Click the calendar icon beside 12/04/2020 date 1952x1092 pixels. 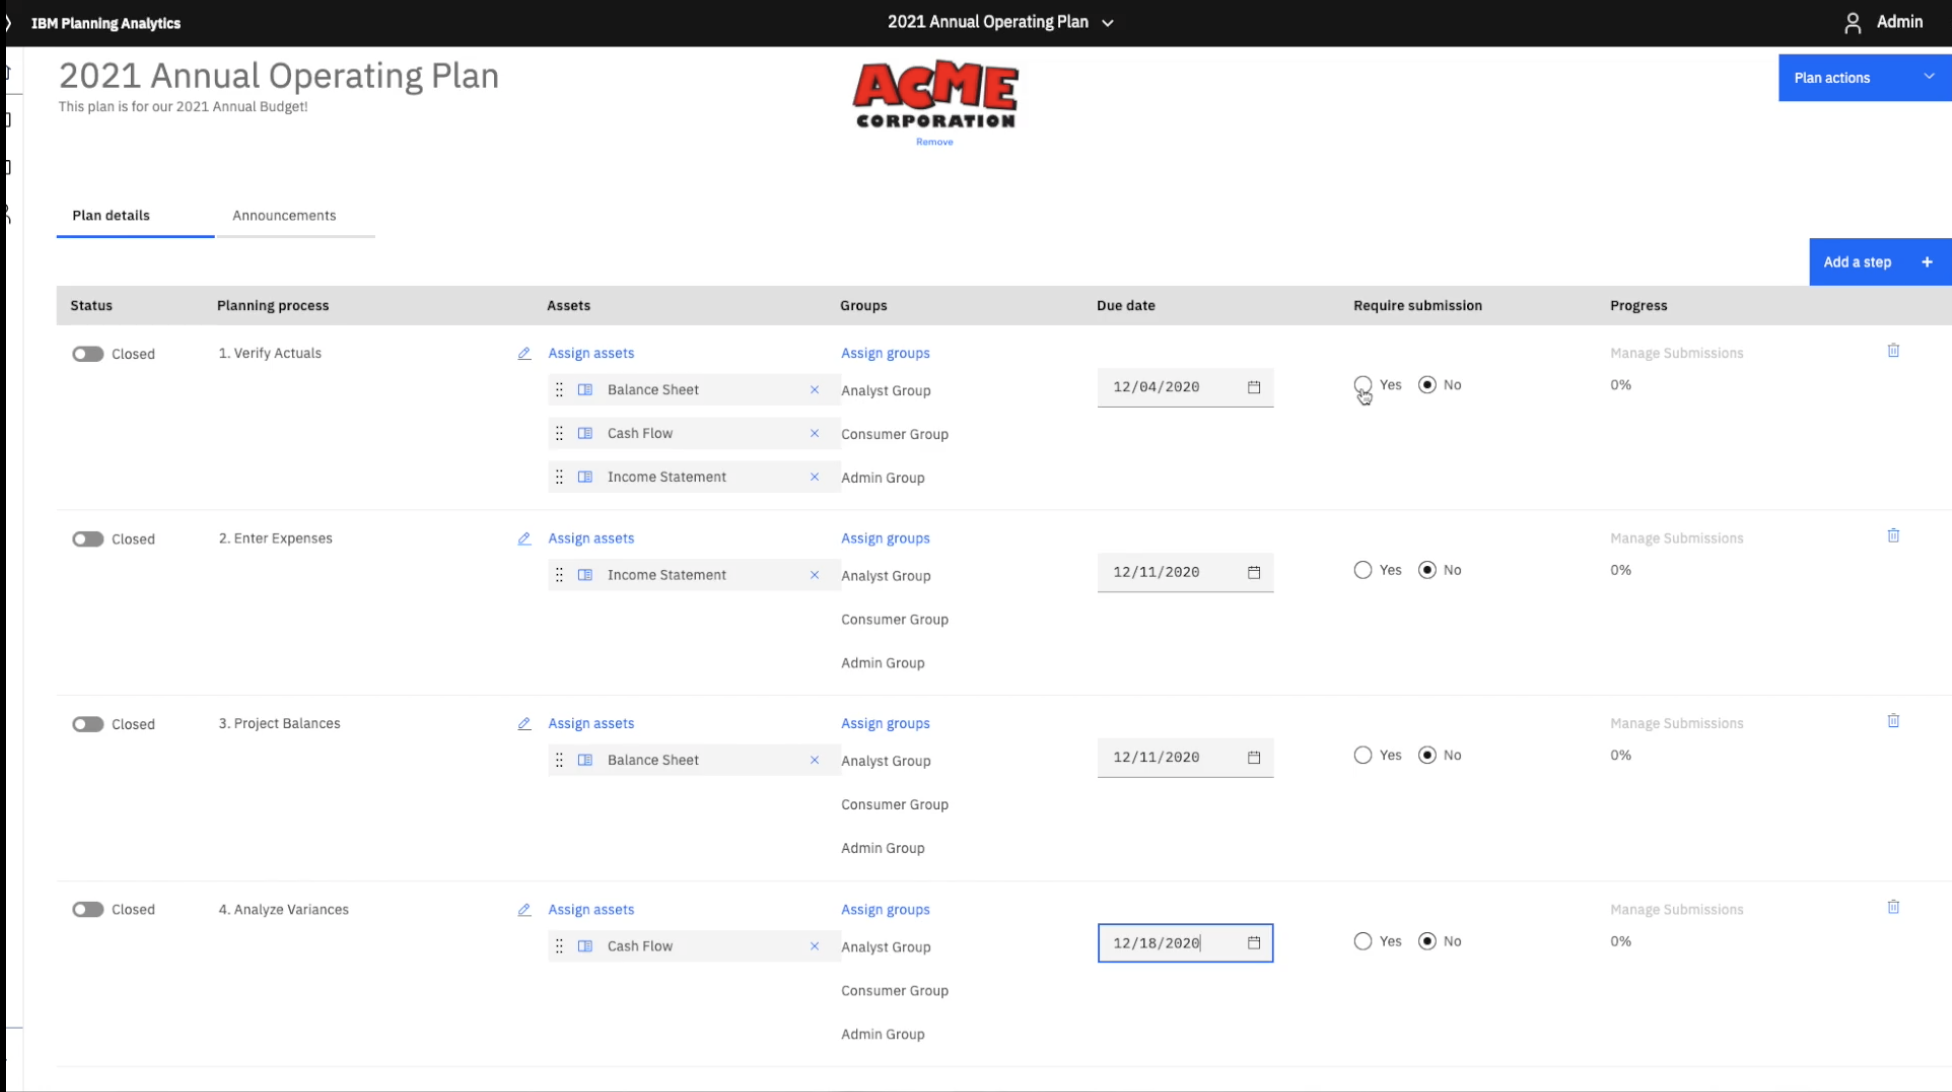(1254, 387)
